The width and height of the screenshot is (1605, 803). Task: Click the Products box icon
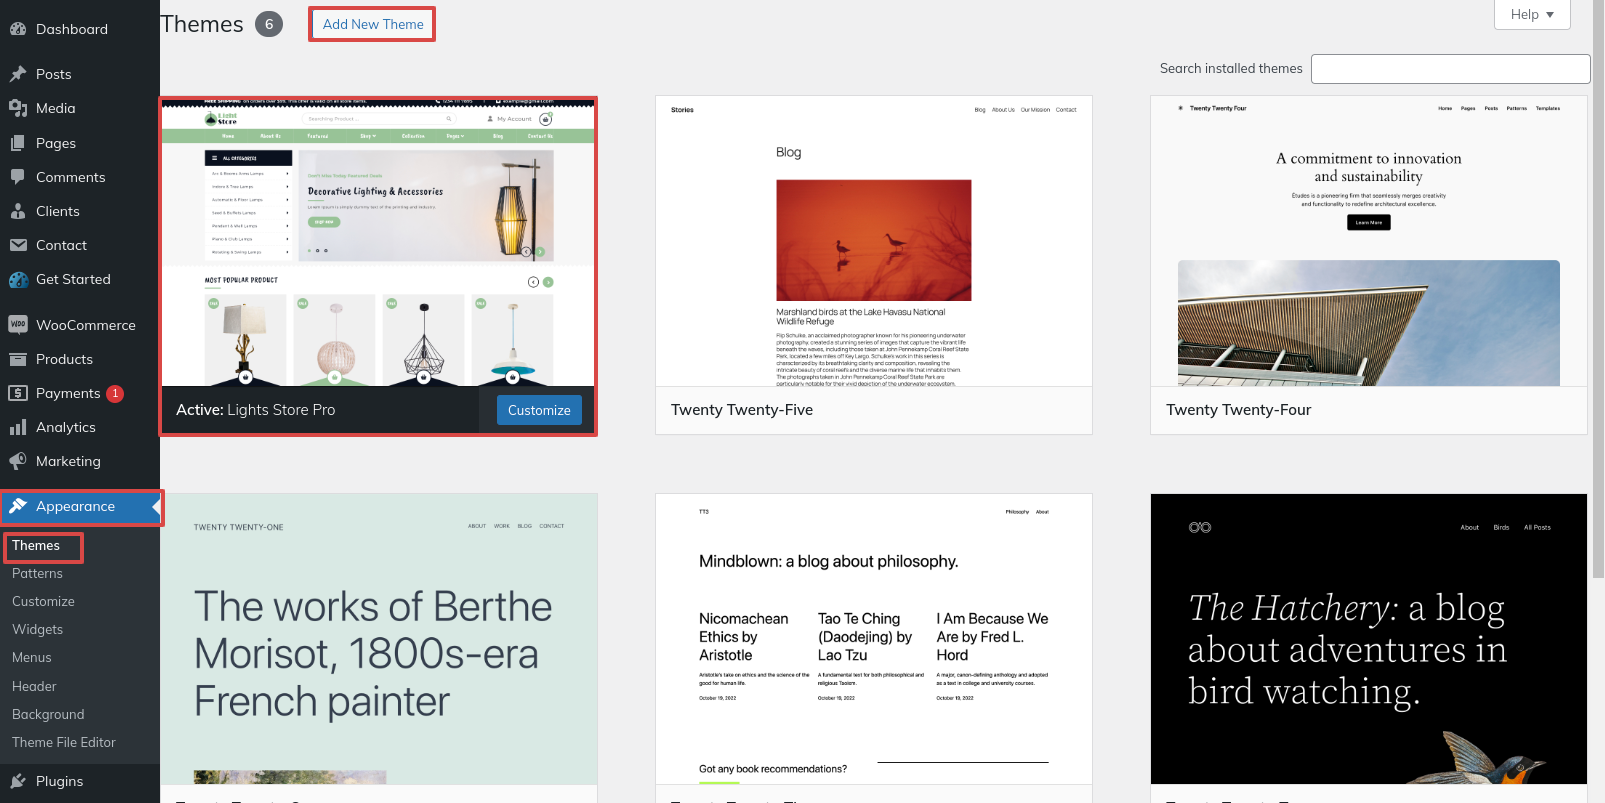[x=18, y=359]
